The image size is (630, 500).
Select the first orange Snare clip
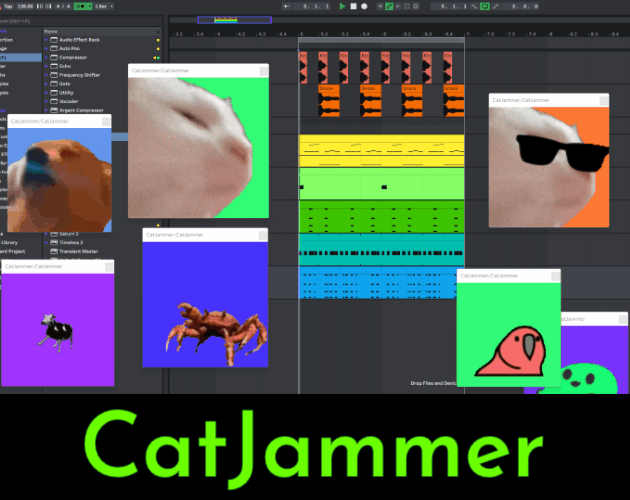[329, 101]
